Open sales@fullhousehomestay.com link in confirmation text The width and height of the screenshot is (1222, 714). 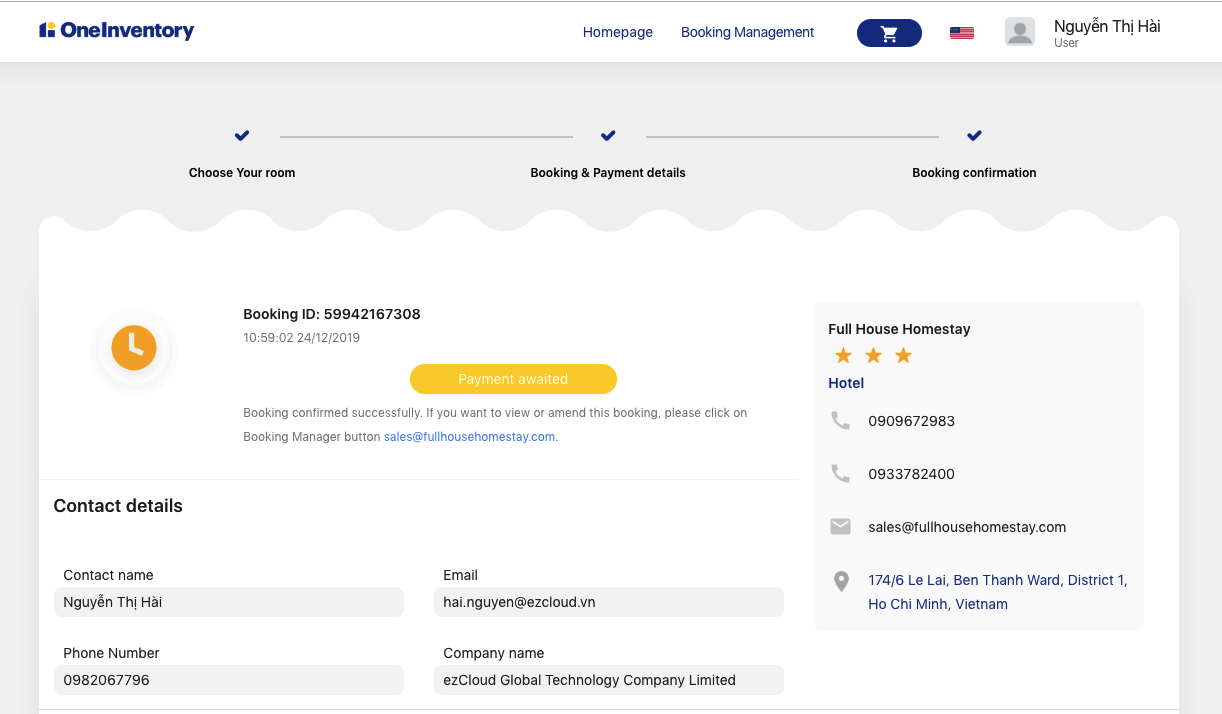coord(469,437)
